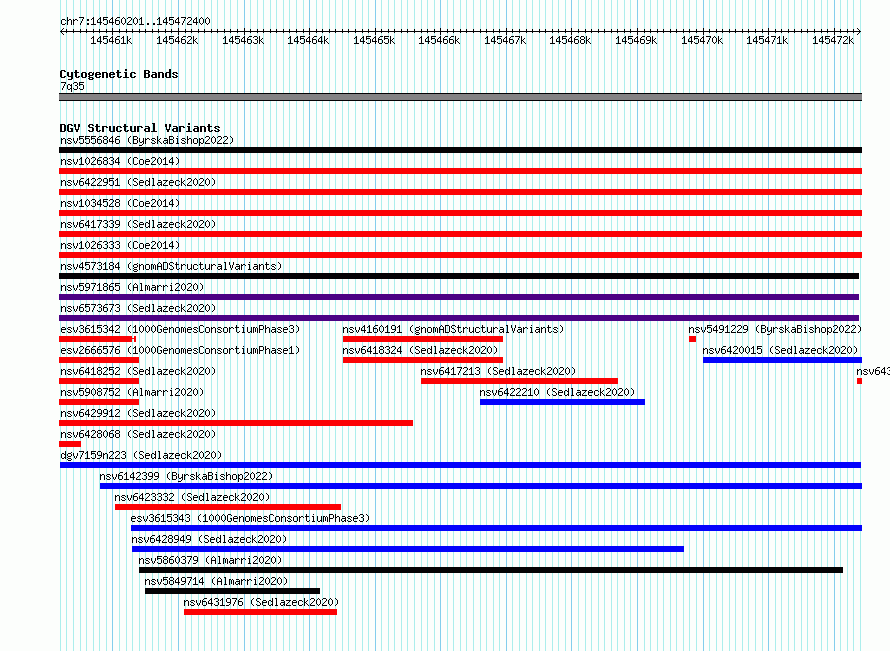Click the black bar under nsv4573184
890x651 pixels.
tap(459, 276)
